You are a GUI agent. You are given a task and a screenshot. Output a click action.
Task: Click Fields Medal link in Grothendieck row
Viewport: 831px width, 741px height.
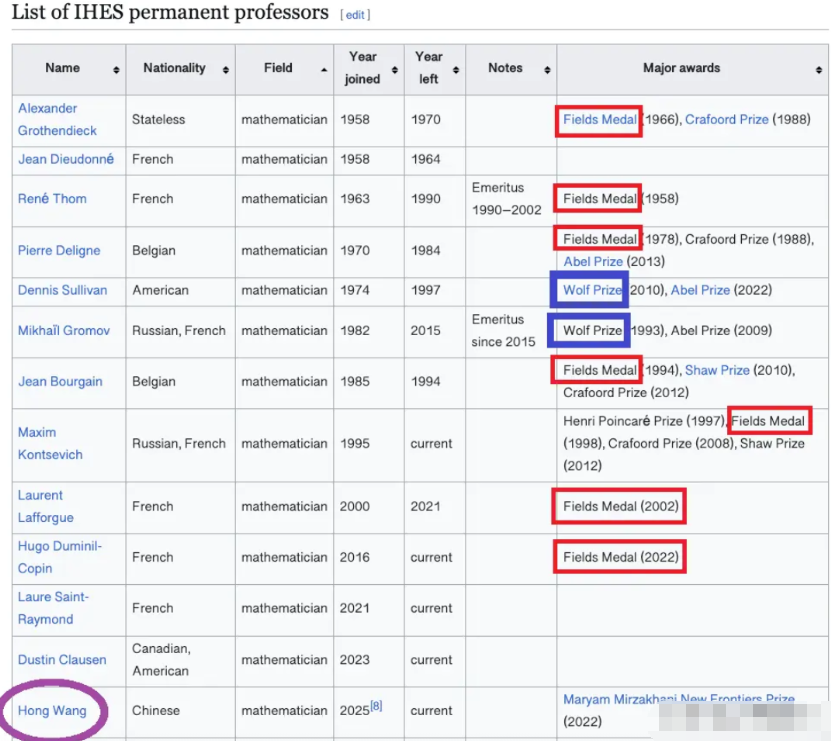[600, 119]
